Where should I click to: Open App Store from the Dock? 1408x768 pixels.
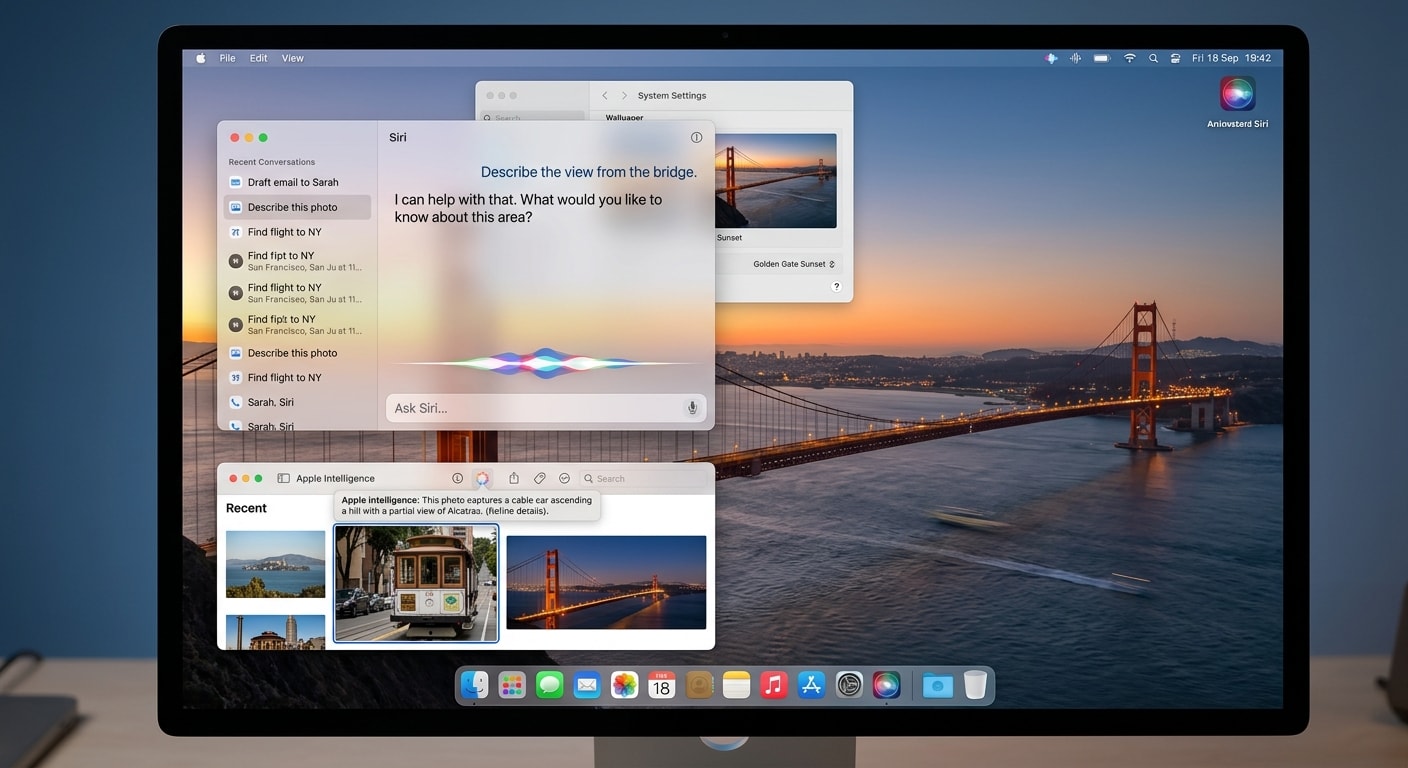[811, 685]
